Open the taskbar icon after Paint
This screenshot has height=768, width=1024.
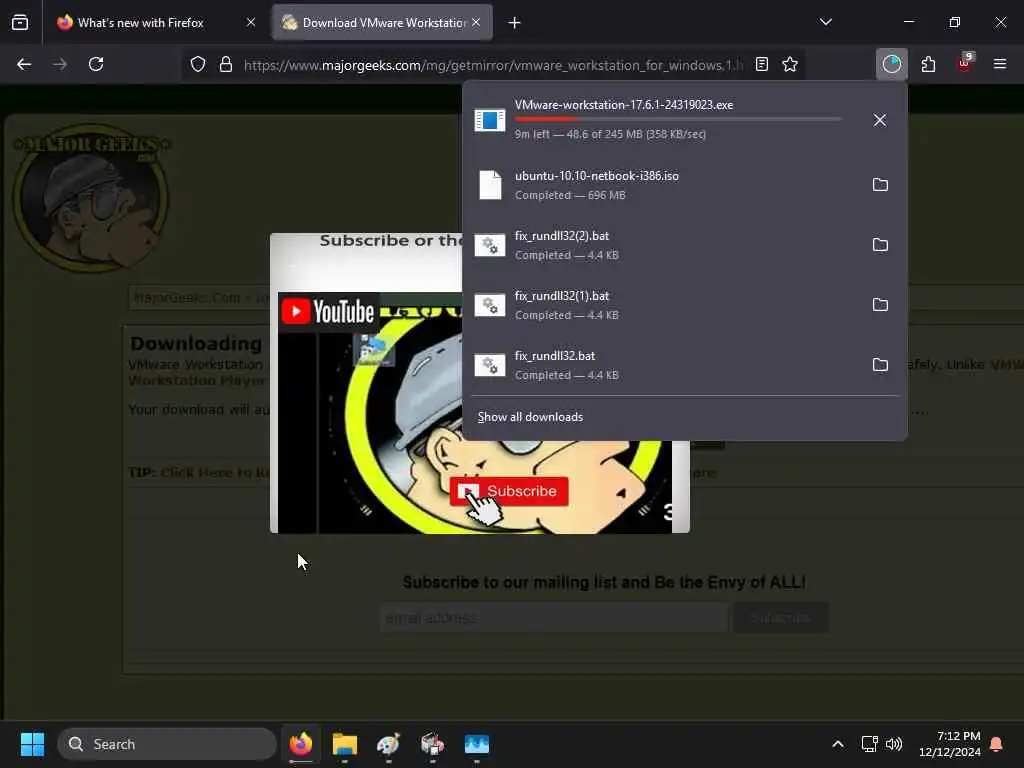coord(432,744)
